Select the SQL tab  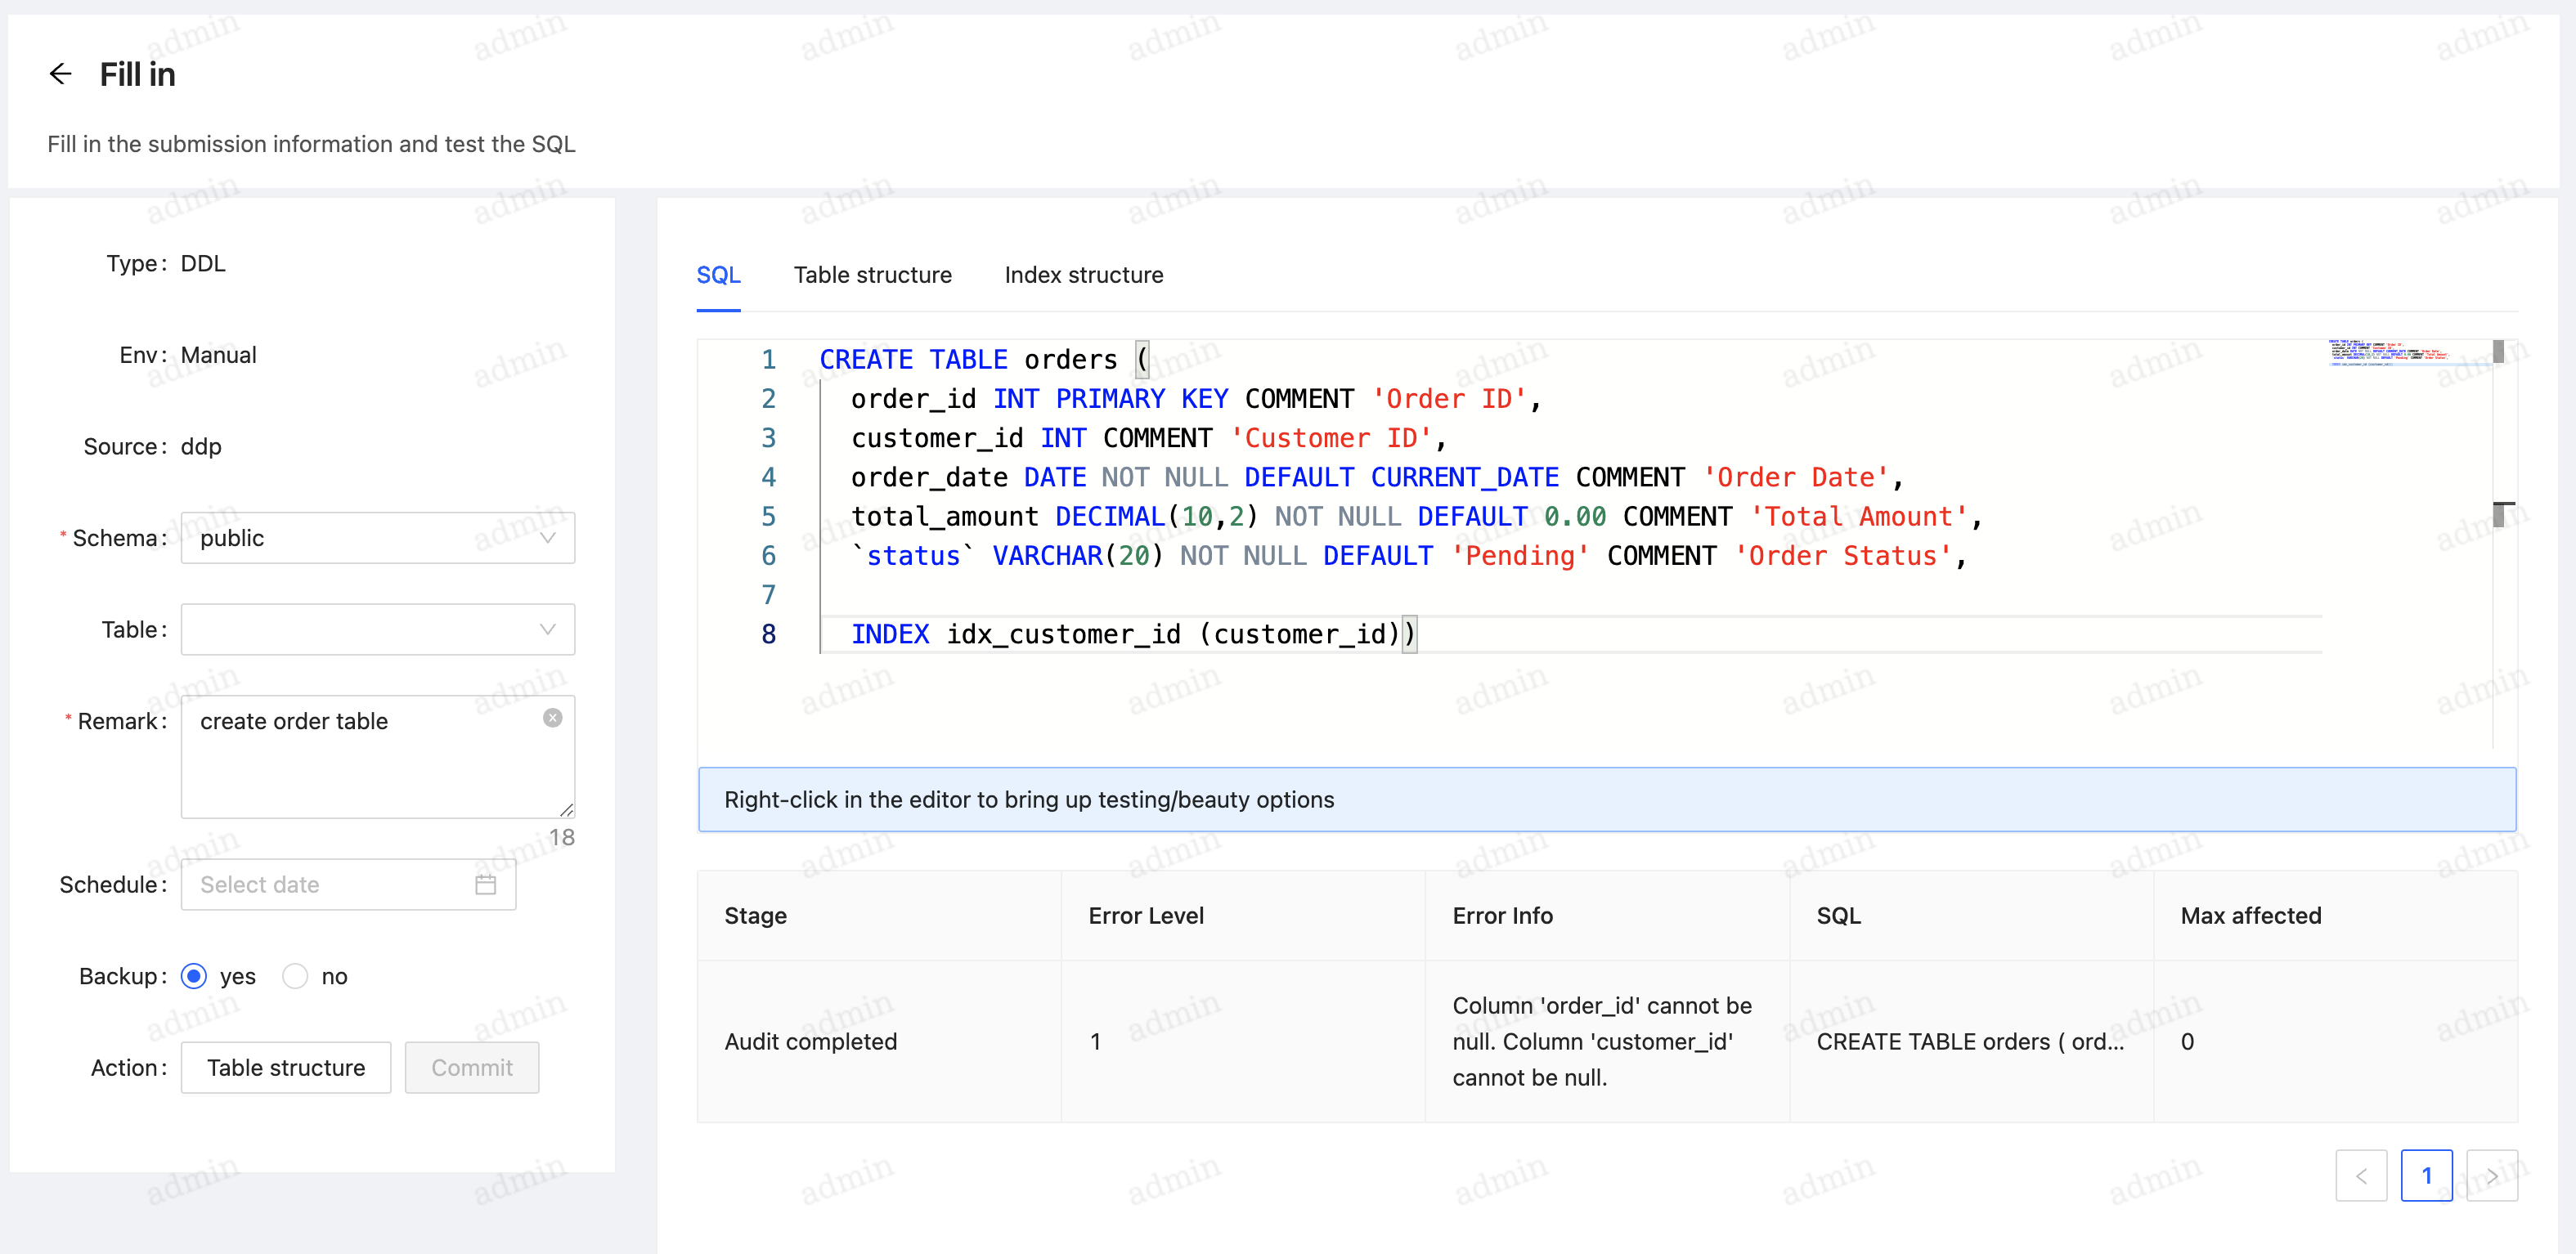click(719, 275)
